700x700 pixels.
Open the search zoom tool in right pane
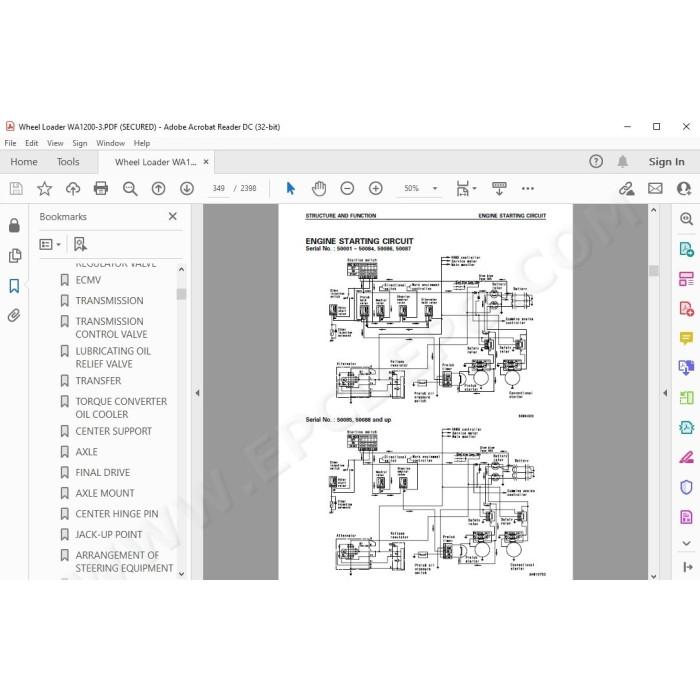click(x=686, y=218)
